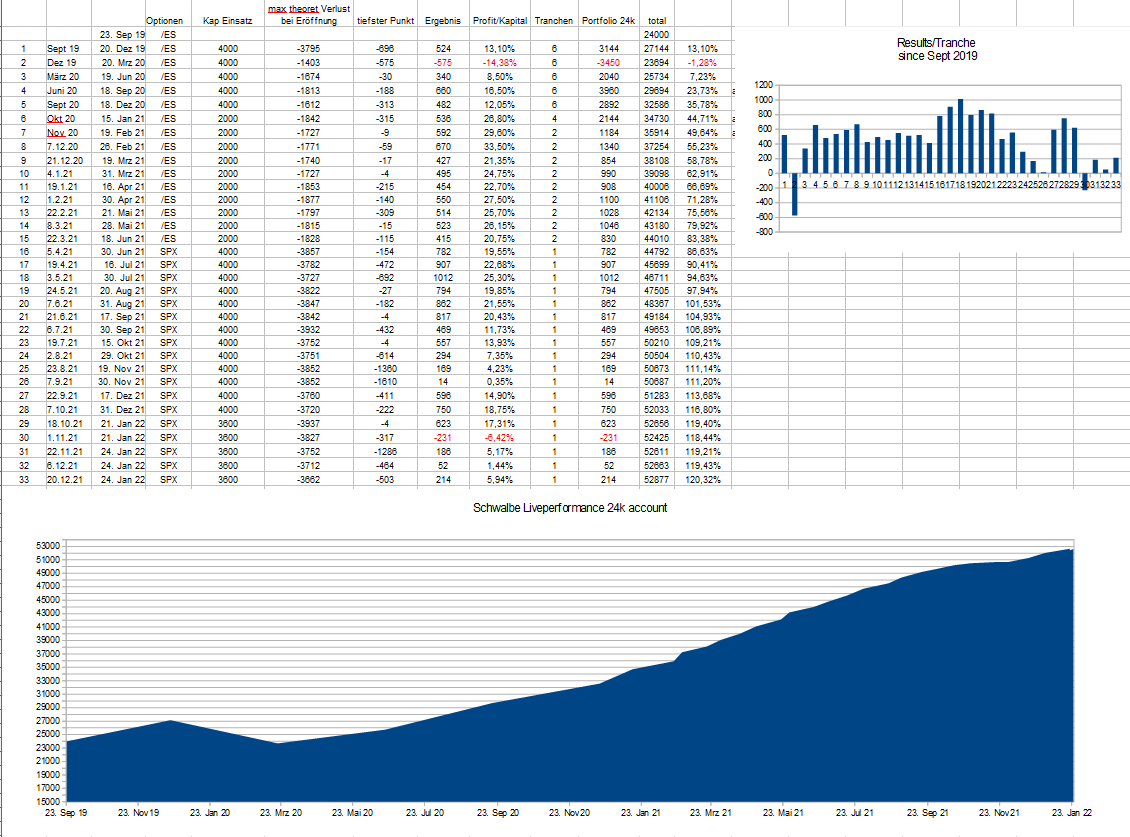Select the "Ergebnis" column header cell
This screenshot has width=1130, height=837.
pos(442,20)
